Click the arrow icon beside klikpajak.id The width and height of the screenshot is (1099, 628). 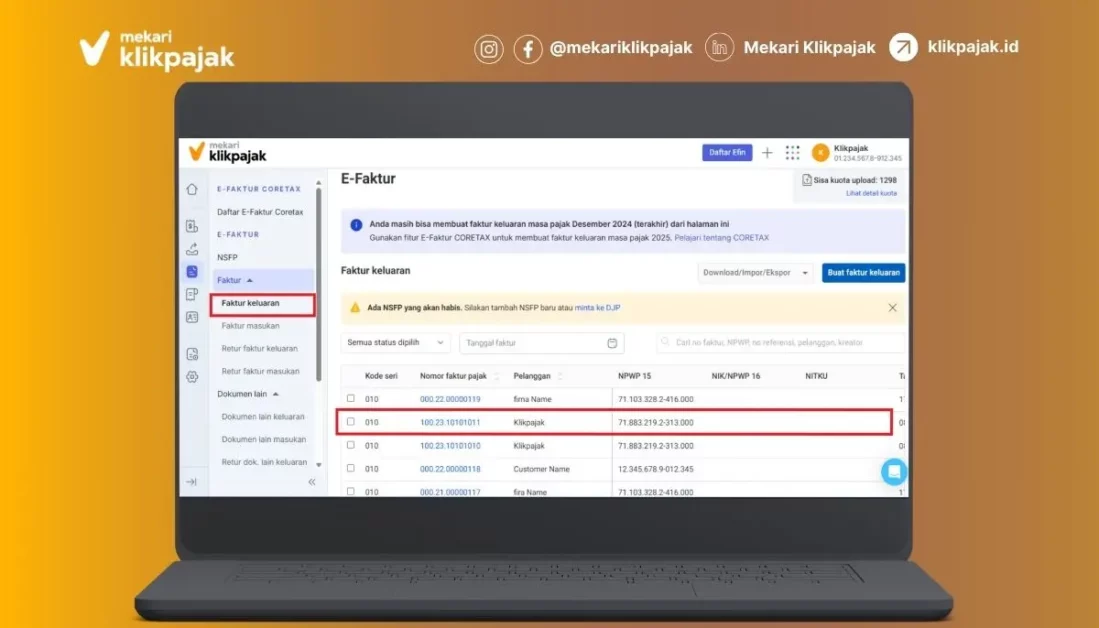pos(903,48)
